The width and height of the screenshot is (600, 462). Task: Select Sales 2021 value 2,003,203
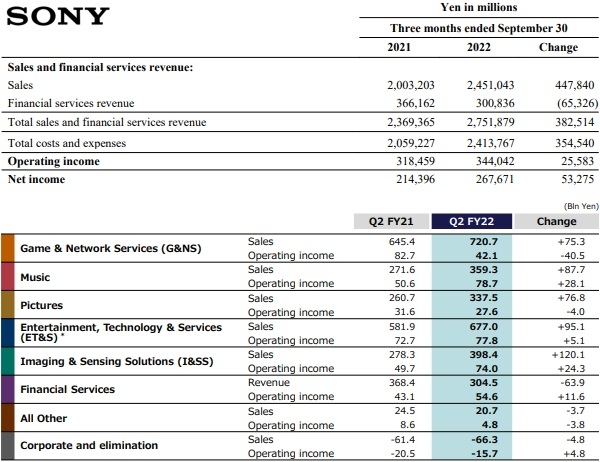coord(411,85)
